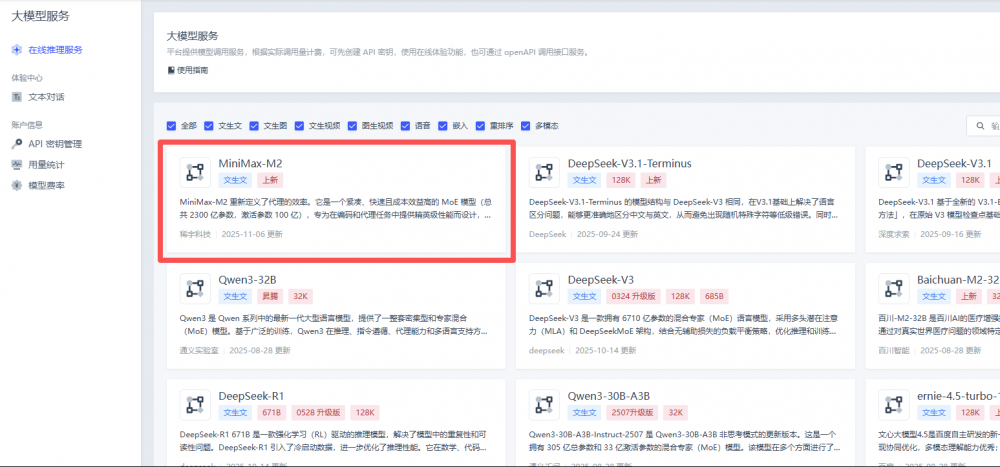The height and width of the screenshot is (467, 1000).
Task: Open the DeepSeek-V3.1-Terminus model title
Action: pos(629,163)
